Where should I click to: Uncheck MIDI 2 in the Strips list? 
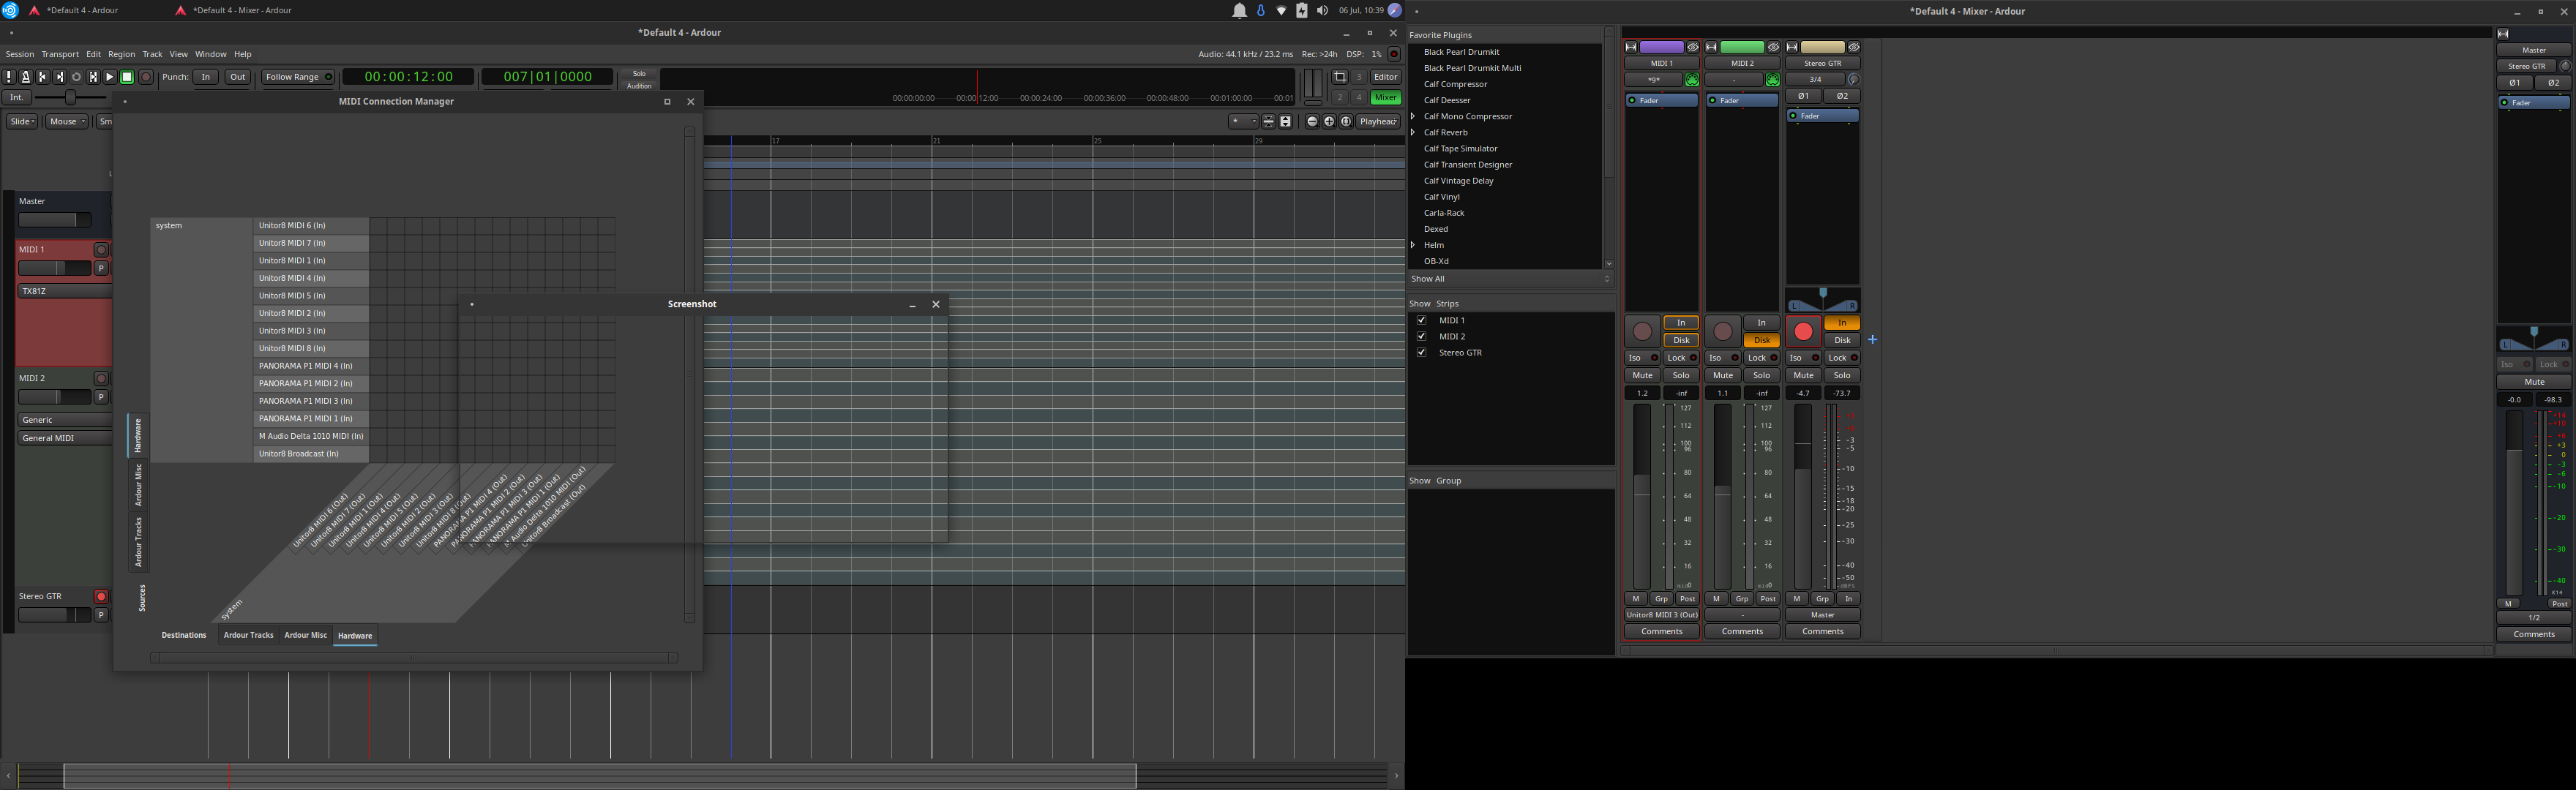(1421, 336)
